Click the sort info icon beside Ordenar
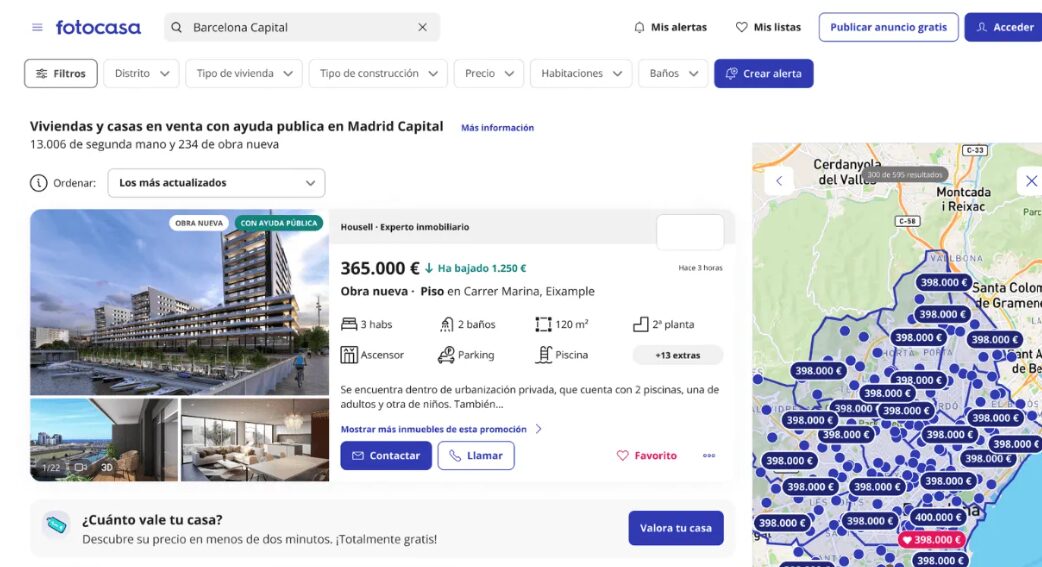 (x=39, y=183)
